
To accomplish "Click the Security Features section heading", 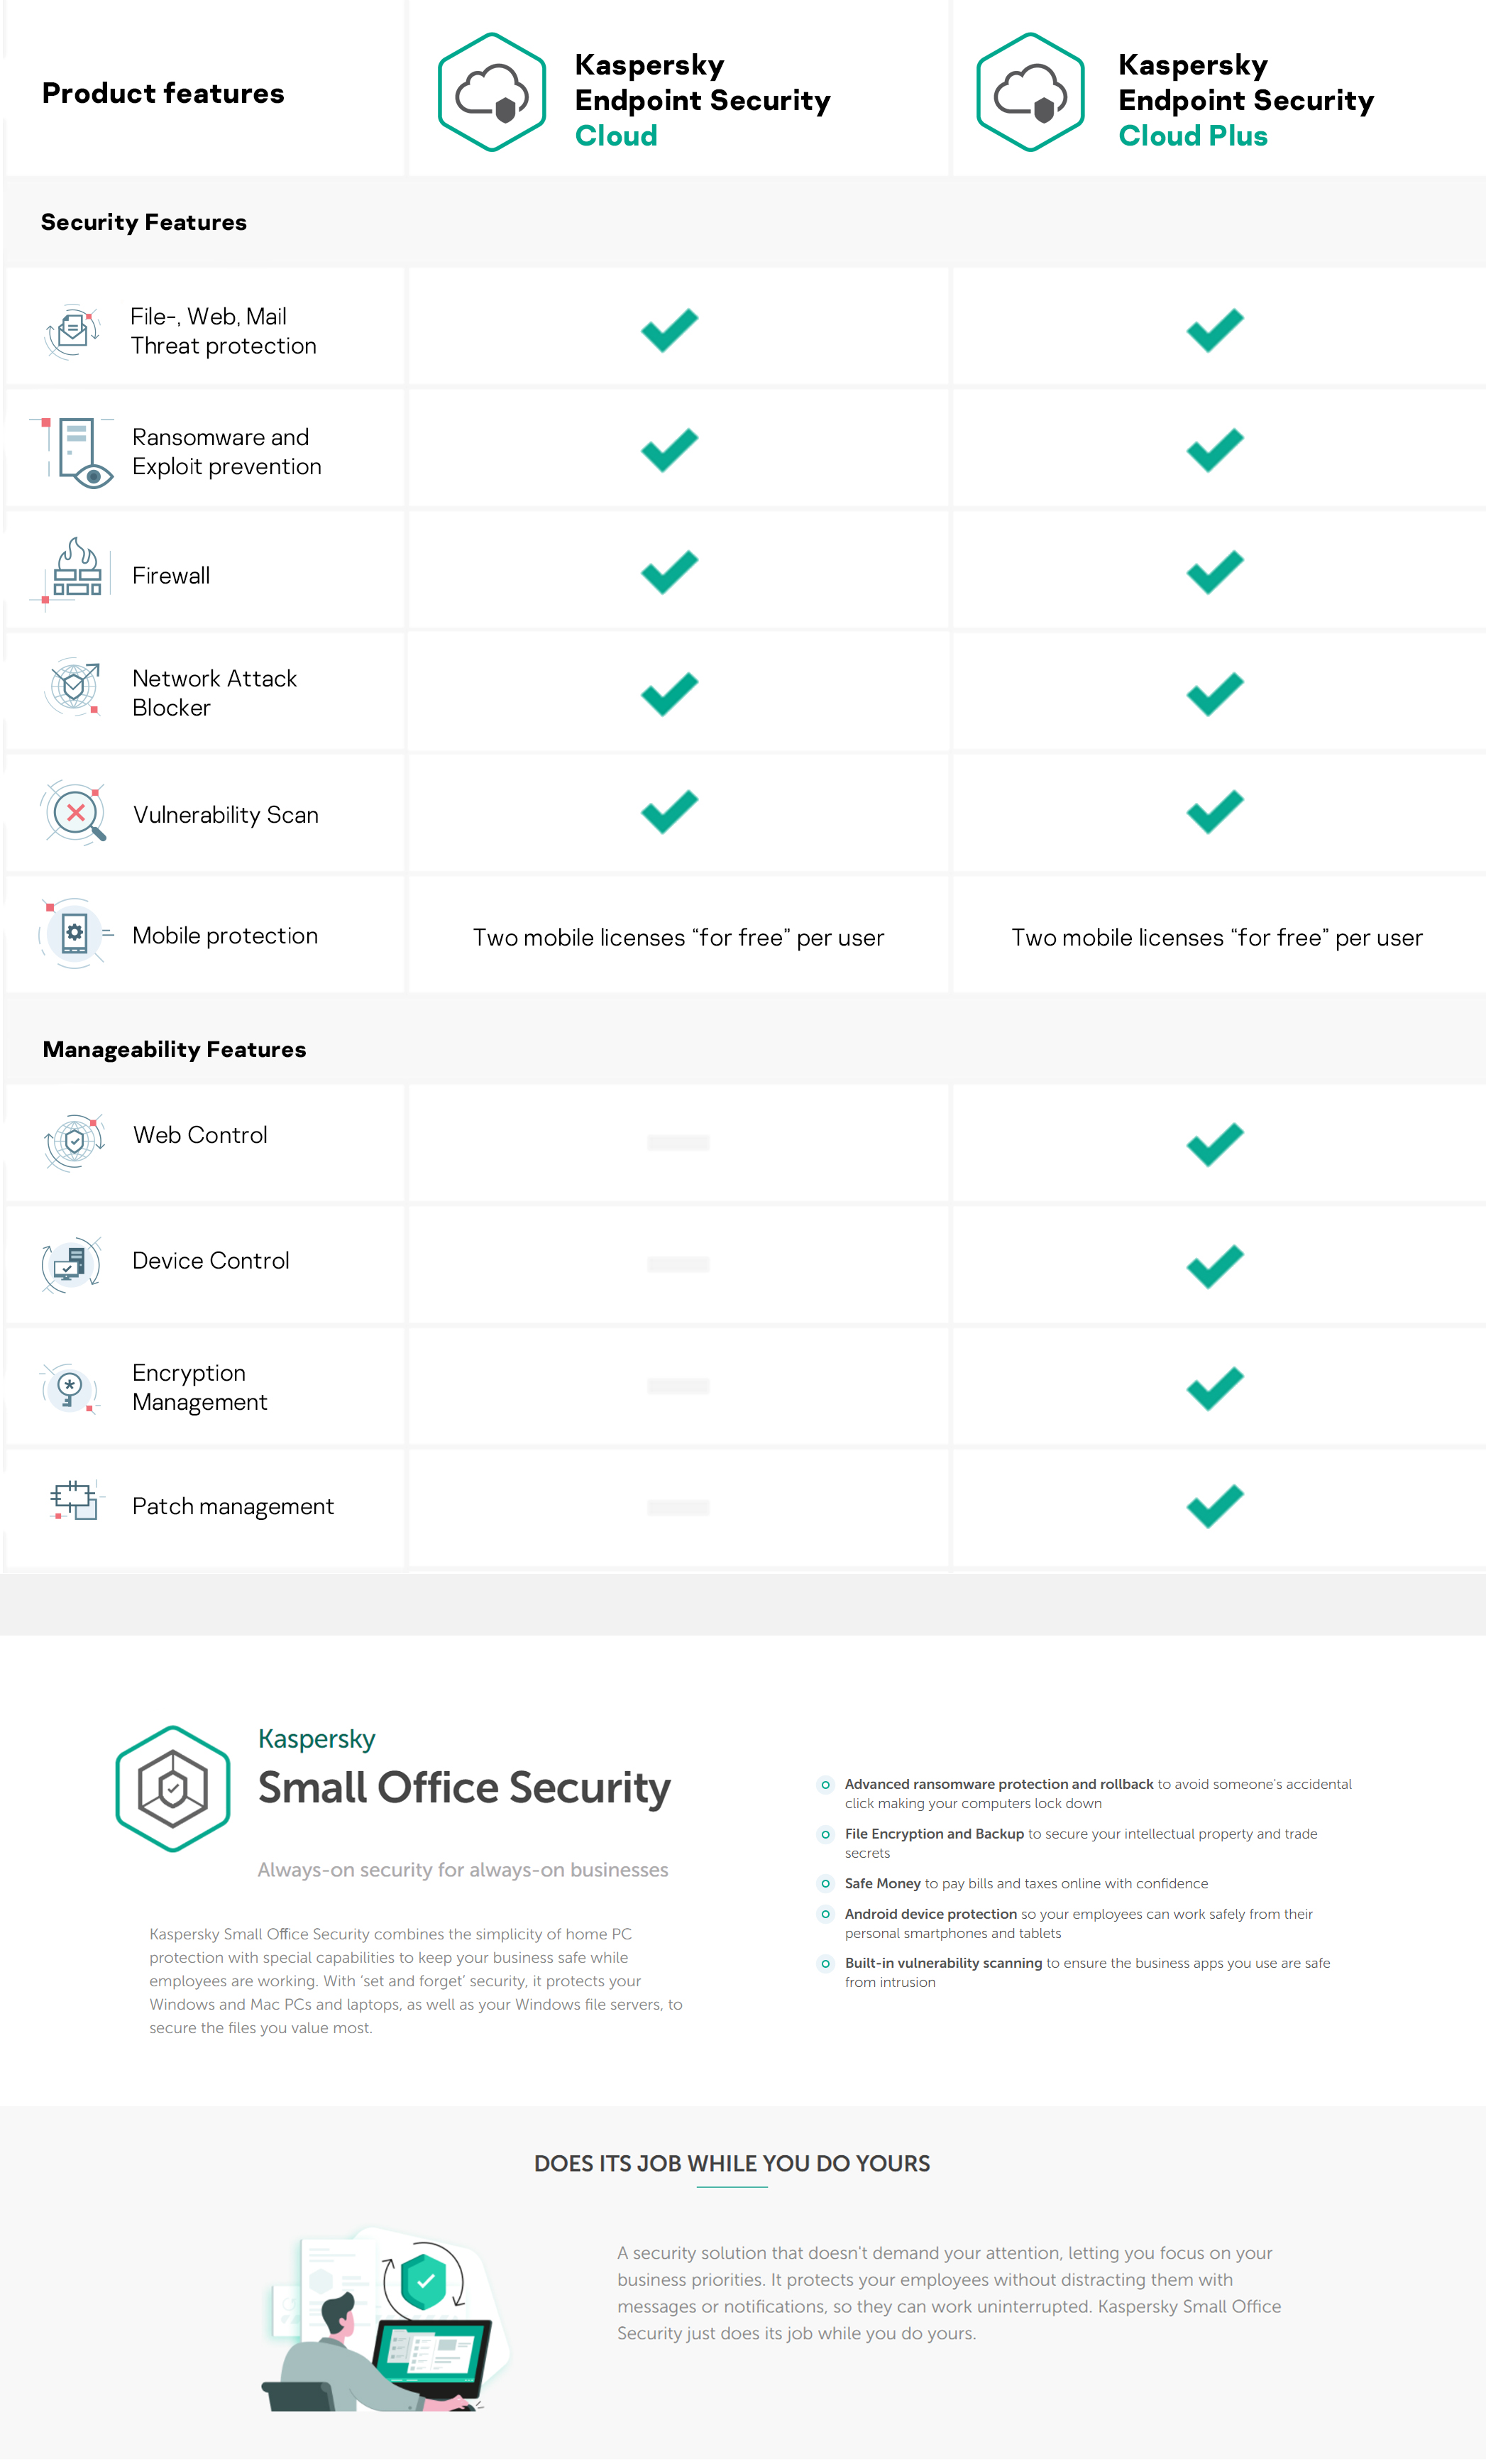I will pyautogui.click(x=144, y=222).
